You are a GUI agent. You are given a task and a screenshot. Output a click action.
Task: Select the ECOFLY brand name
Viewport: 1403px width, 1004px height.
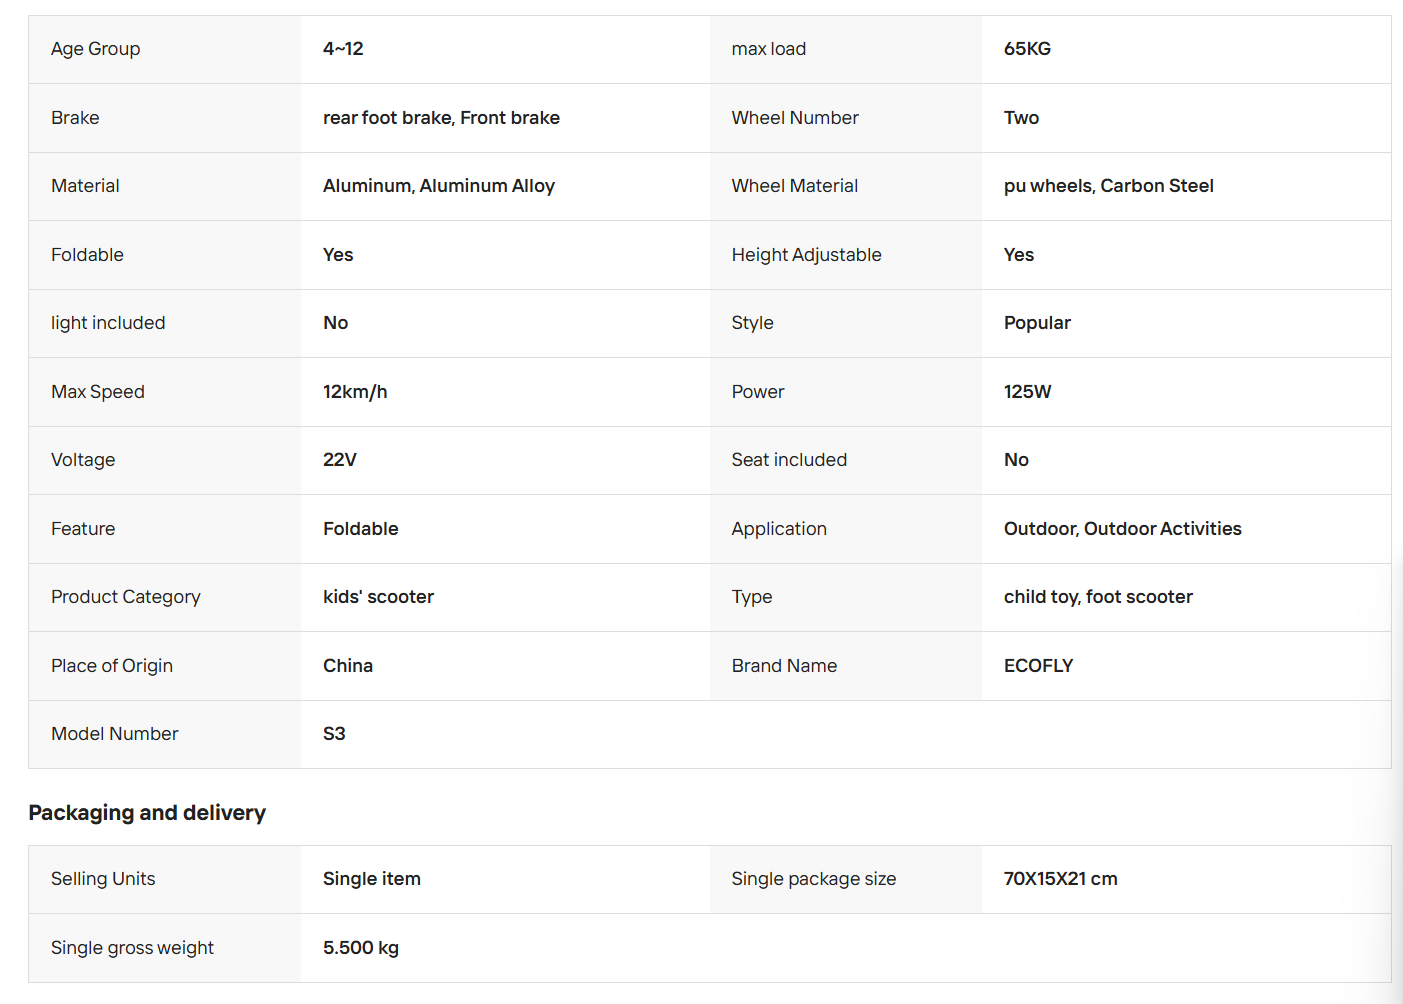click(1038, 666)
